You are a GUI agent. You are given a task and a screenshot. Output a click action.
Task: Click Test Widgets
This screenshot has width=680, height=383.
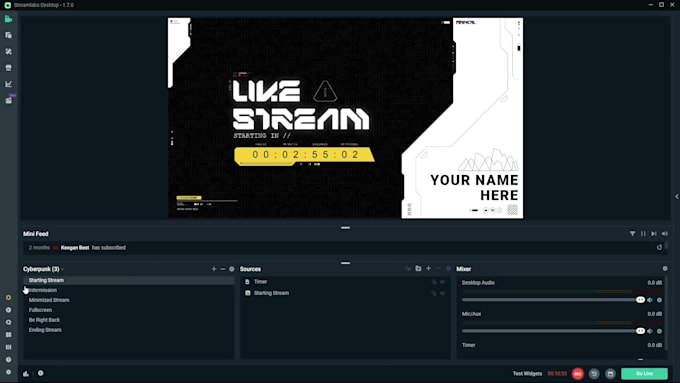coord(527,373)
